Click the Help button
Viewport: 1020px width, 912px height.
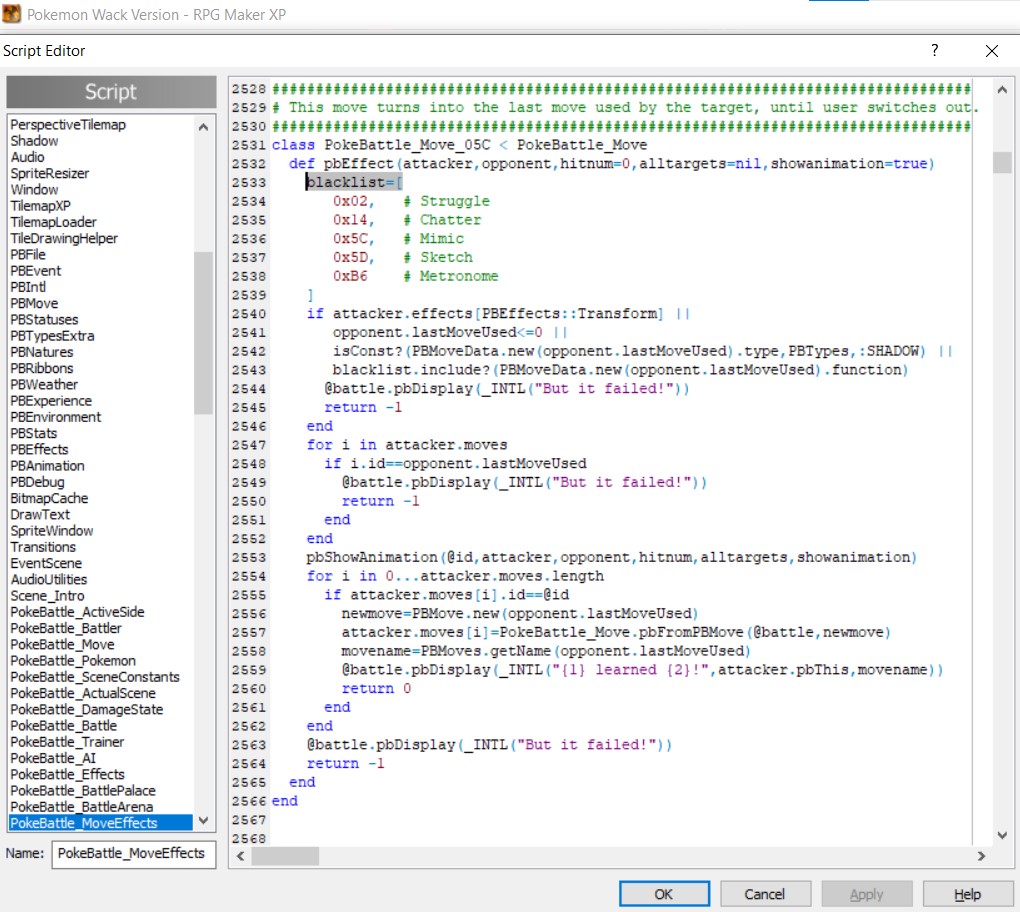(967, 894)
